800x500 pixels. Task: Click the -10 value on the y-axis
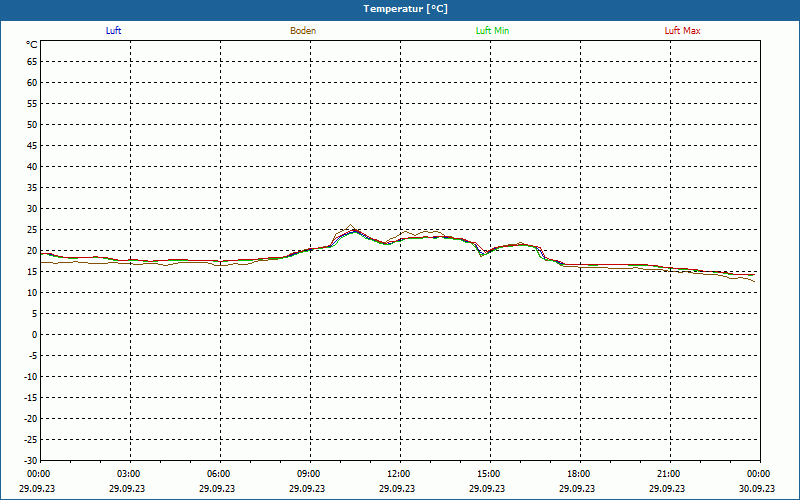(31, 377)
